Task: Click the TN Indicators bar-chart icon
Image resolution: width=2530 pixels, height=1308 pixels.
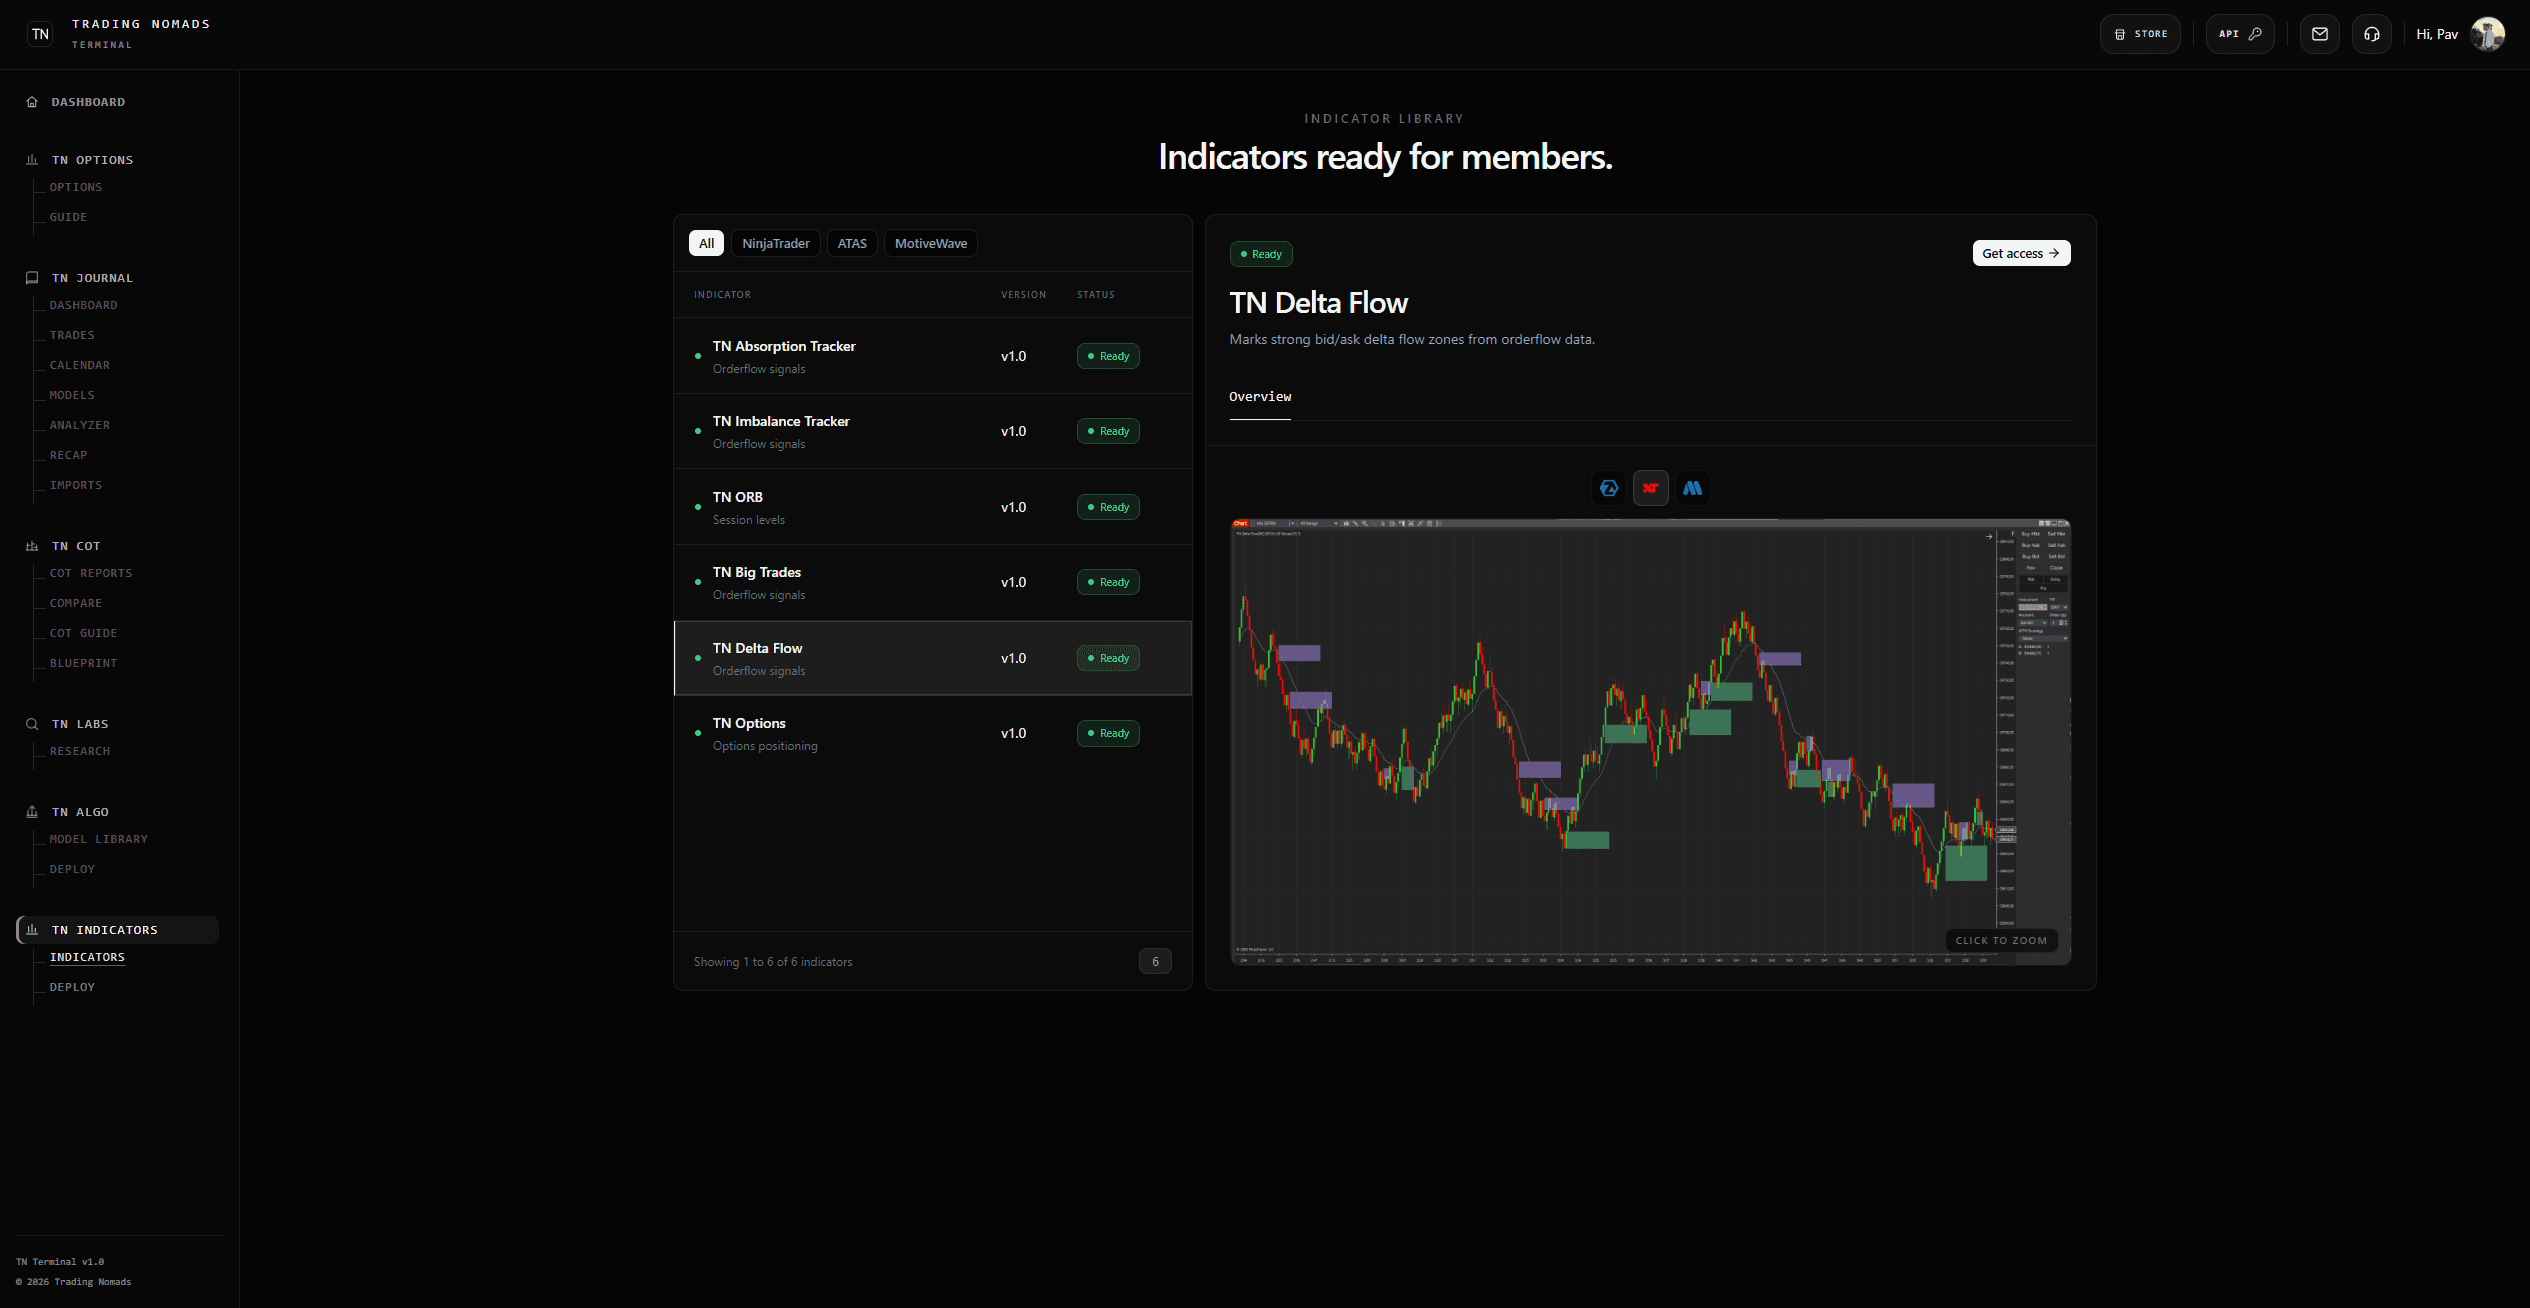Action: click(32, 930)
